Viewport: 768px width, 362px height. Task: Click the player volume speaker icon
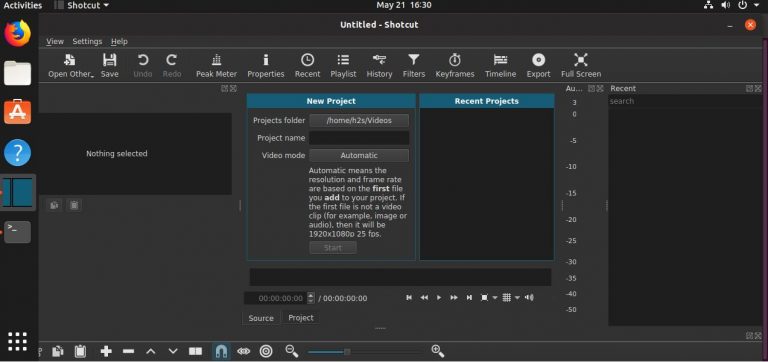click(x=529, y=297)
